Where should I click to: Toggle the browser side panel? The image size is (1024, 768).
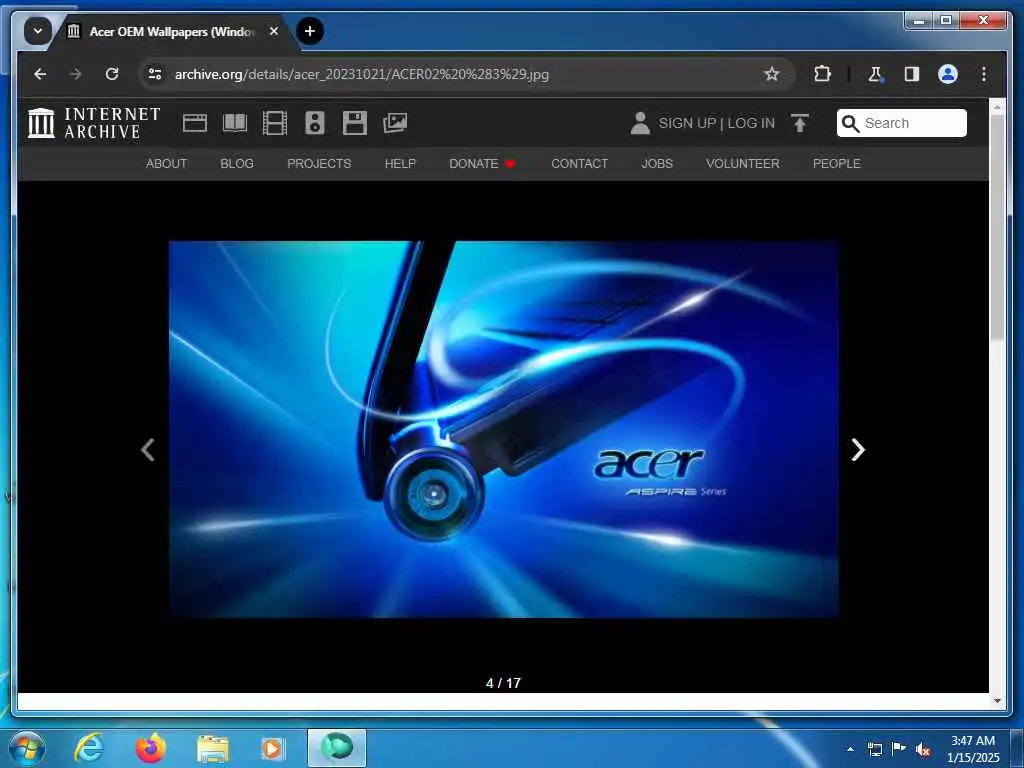coord(912,74)
